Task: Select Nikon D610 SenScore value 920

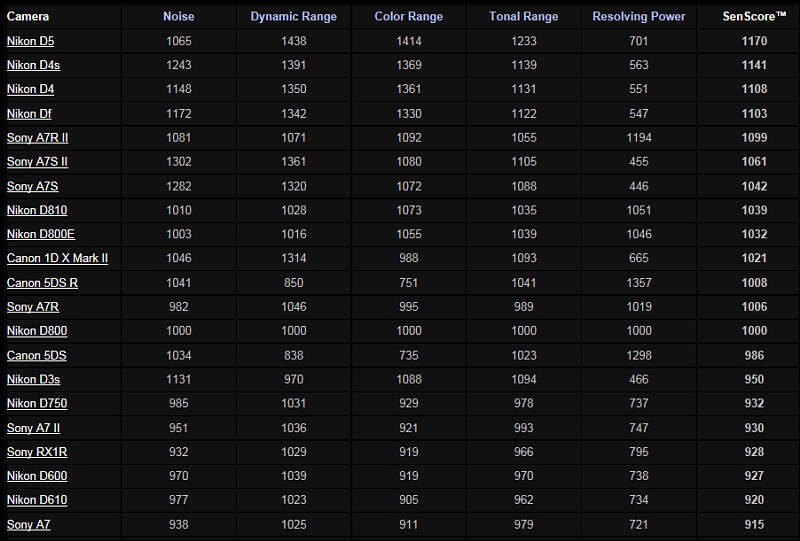Action: (x=754, y=499)
